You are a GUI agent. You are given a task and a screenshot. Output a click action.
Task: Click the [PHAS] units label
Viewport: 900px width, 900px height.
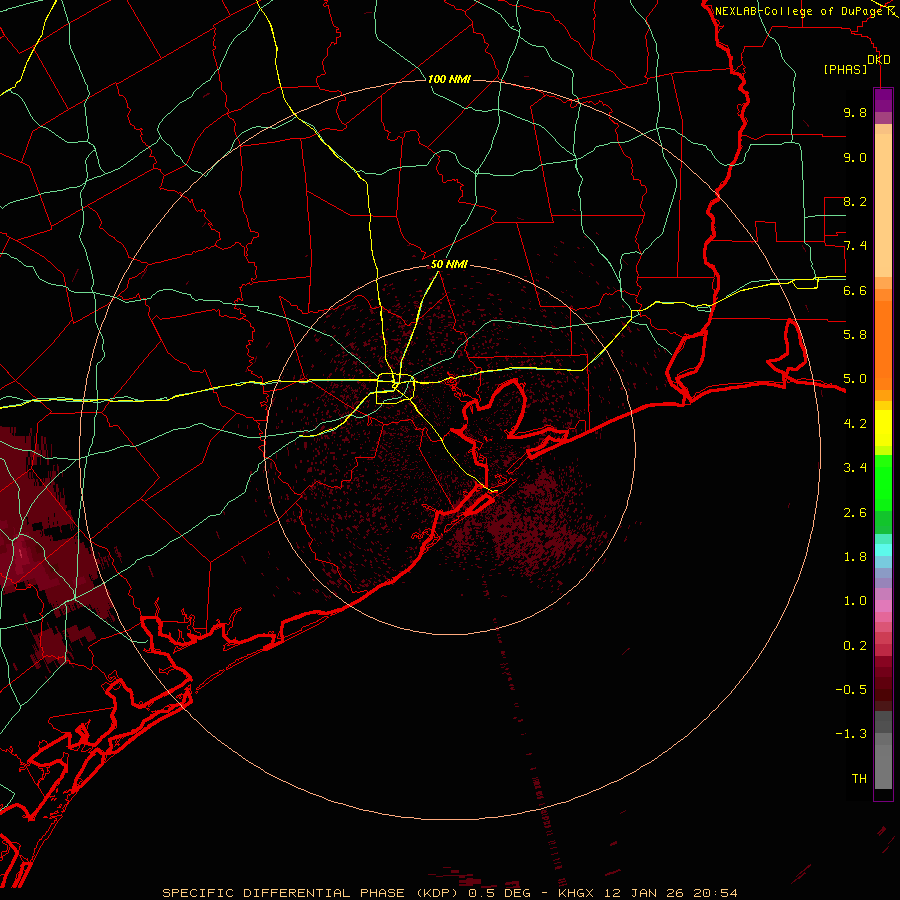point(845,70)
